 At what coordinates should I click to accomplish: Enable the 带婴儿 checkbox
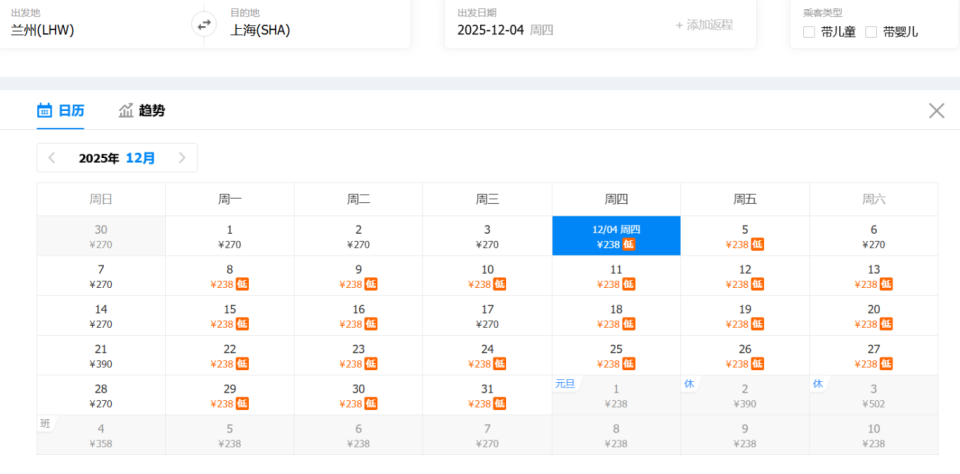pos(871,32)
